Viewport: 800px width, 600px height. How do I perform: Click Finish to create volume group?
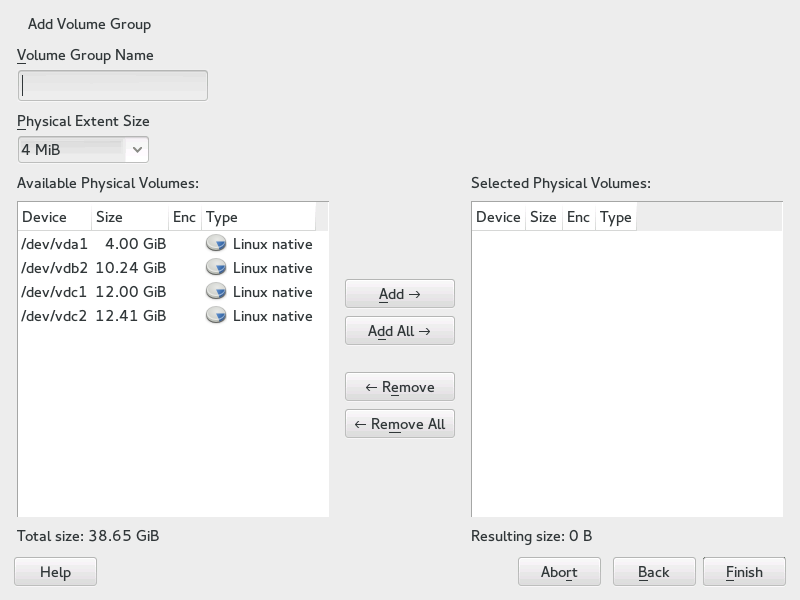744,572
